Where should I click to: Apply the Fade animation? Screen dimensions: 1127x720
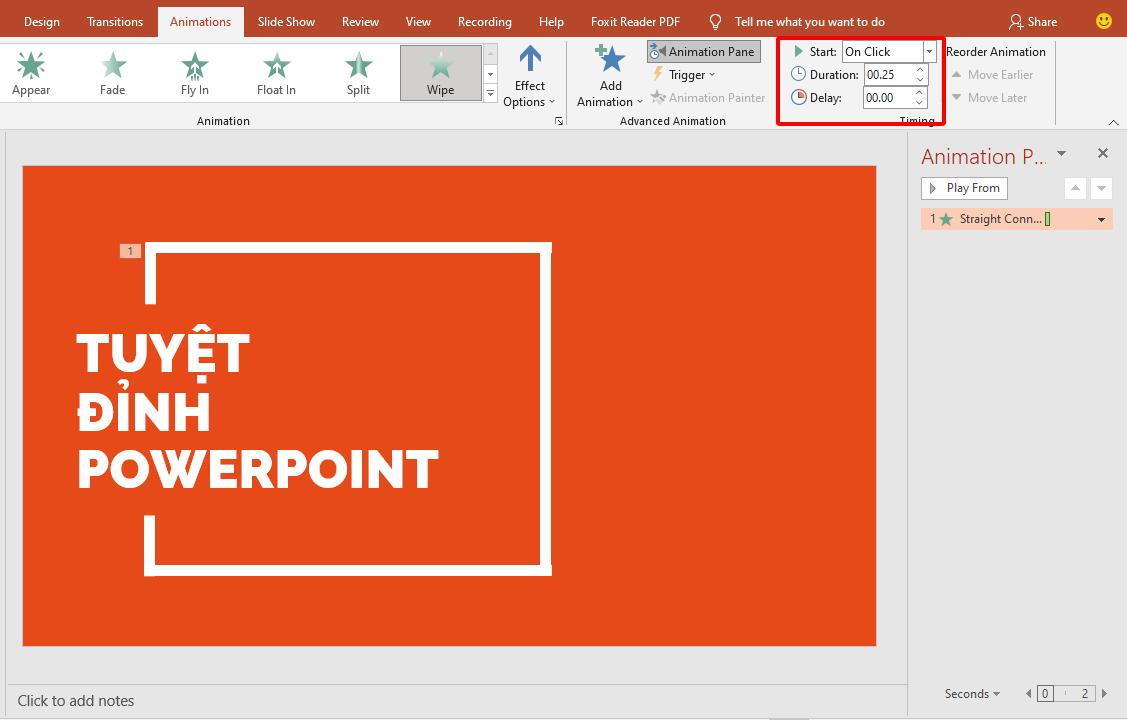point(112,70)
